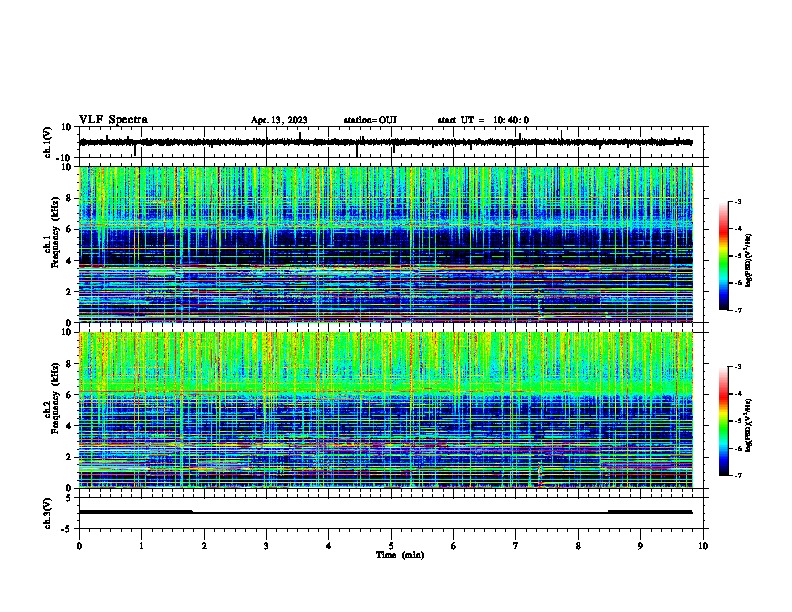
Task: Click time axis tick label "8"
Action: click(578, 546)
